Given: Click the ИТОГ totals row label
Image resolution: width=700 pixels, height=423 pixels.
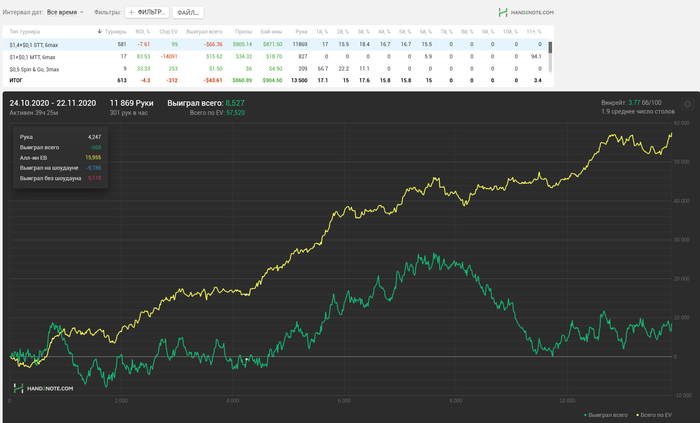Looking at the screenshot, I should (16, 81).
